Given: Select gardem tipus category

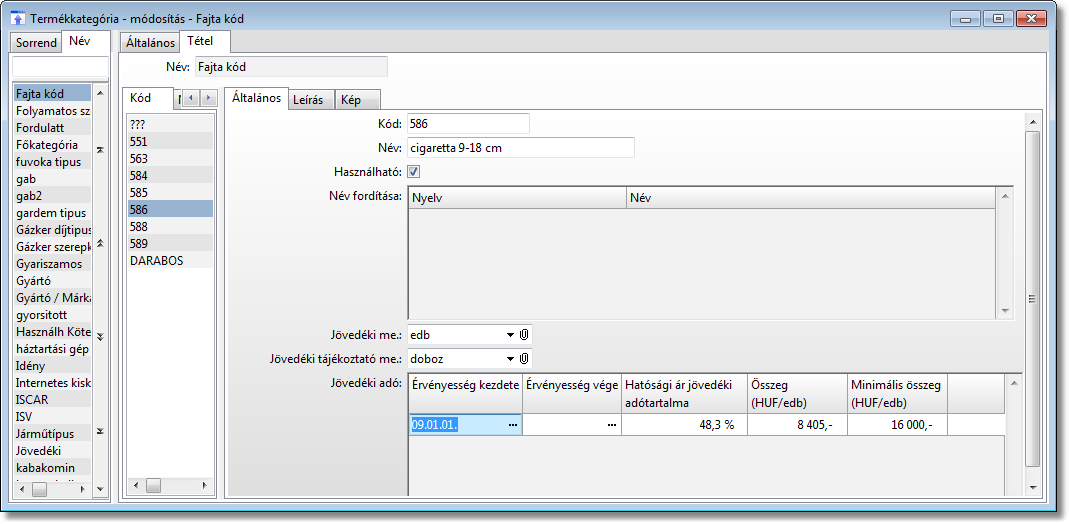Looking at the screenshot, I should [52, 213].
